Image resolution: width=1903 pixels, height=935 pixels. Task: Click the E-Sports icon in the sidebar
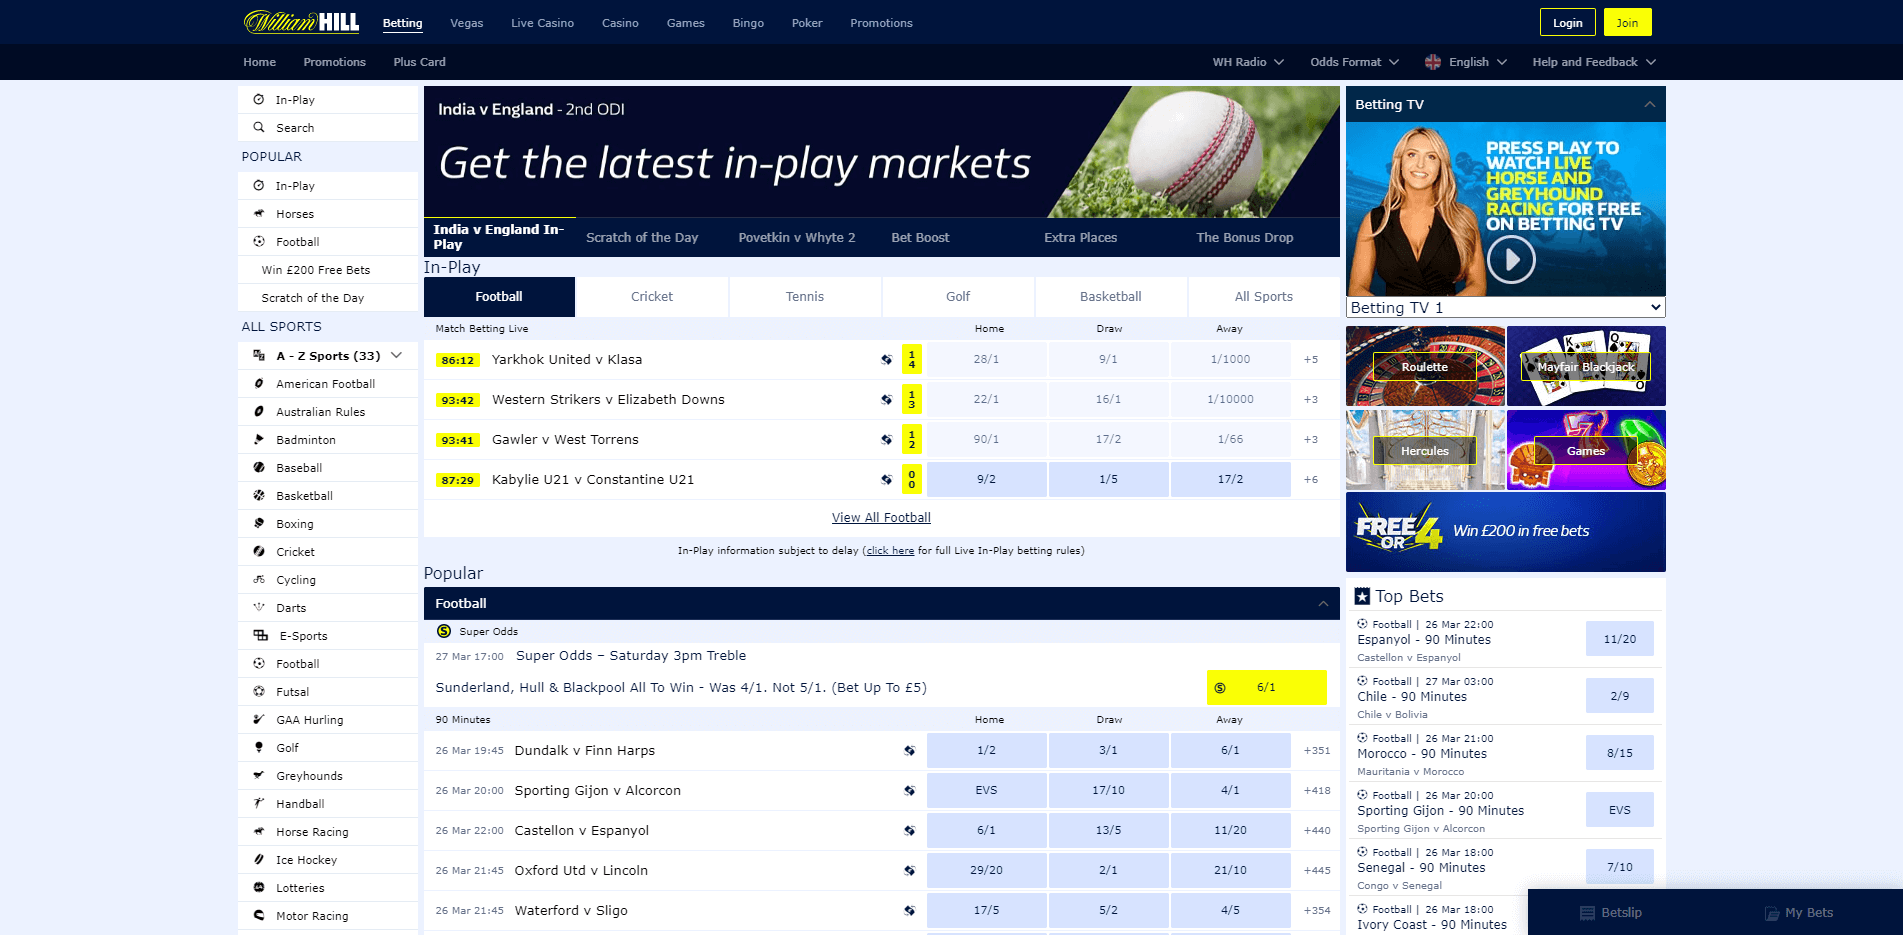[259, 635]
